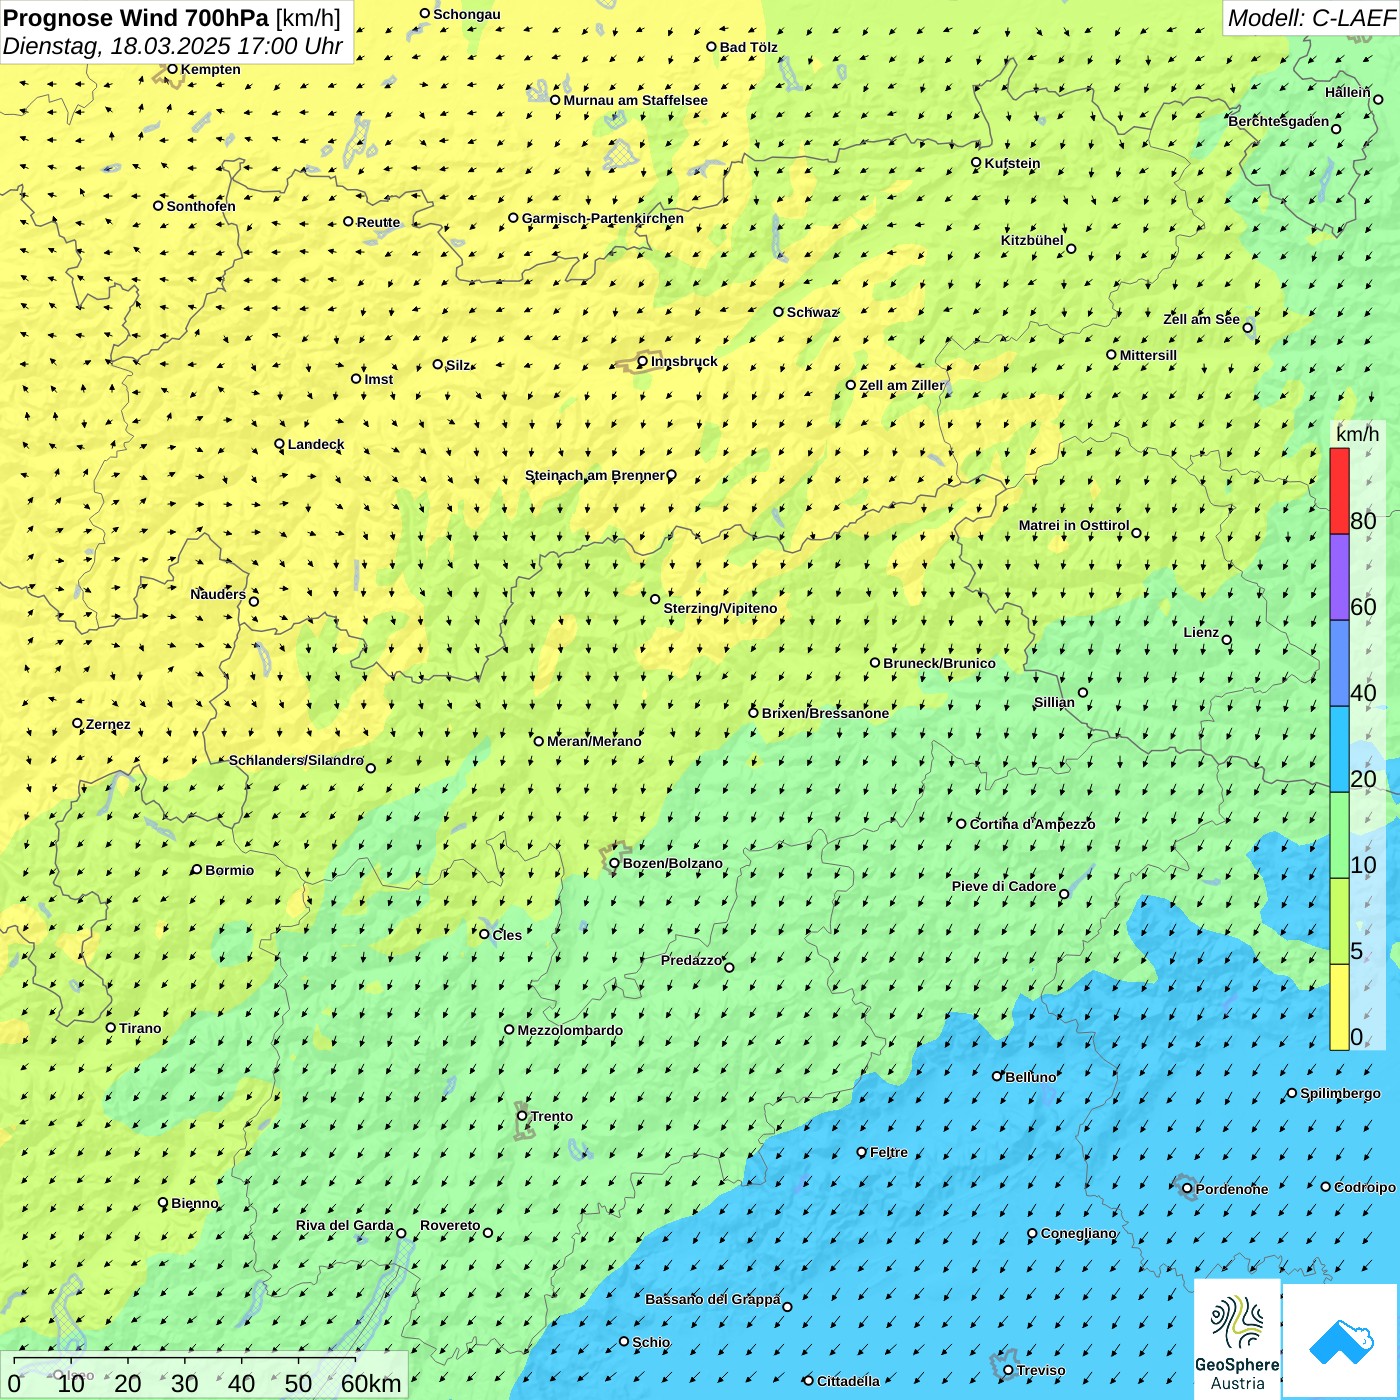Click the Kitzbühel label

coord(1032,240)
